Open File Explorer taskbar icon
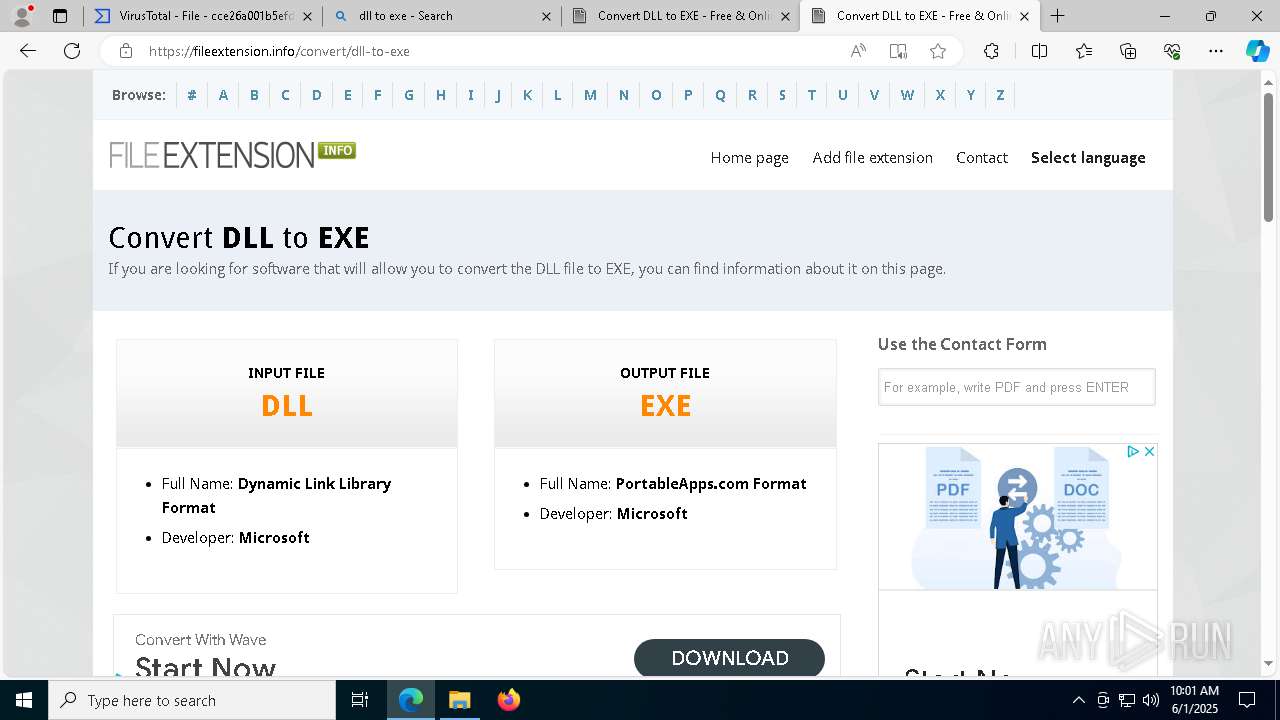 [x=460, y=700]
